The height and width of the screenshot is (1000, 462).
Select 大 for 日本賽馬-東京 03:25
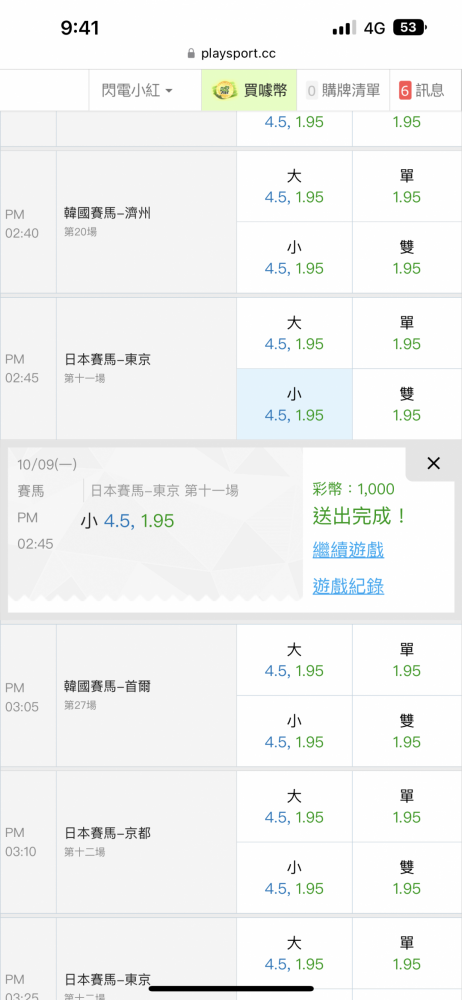click(x=294, y=953)
